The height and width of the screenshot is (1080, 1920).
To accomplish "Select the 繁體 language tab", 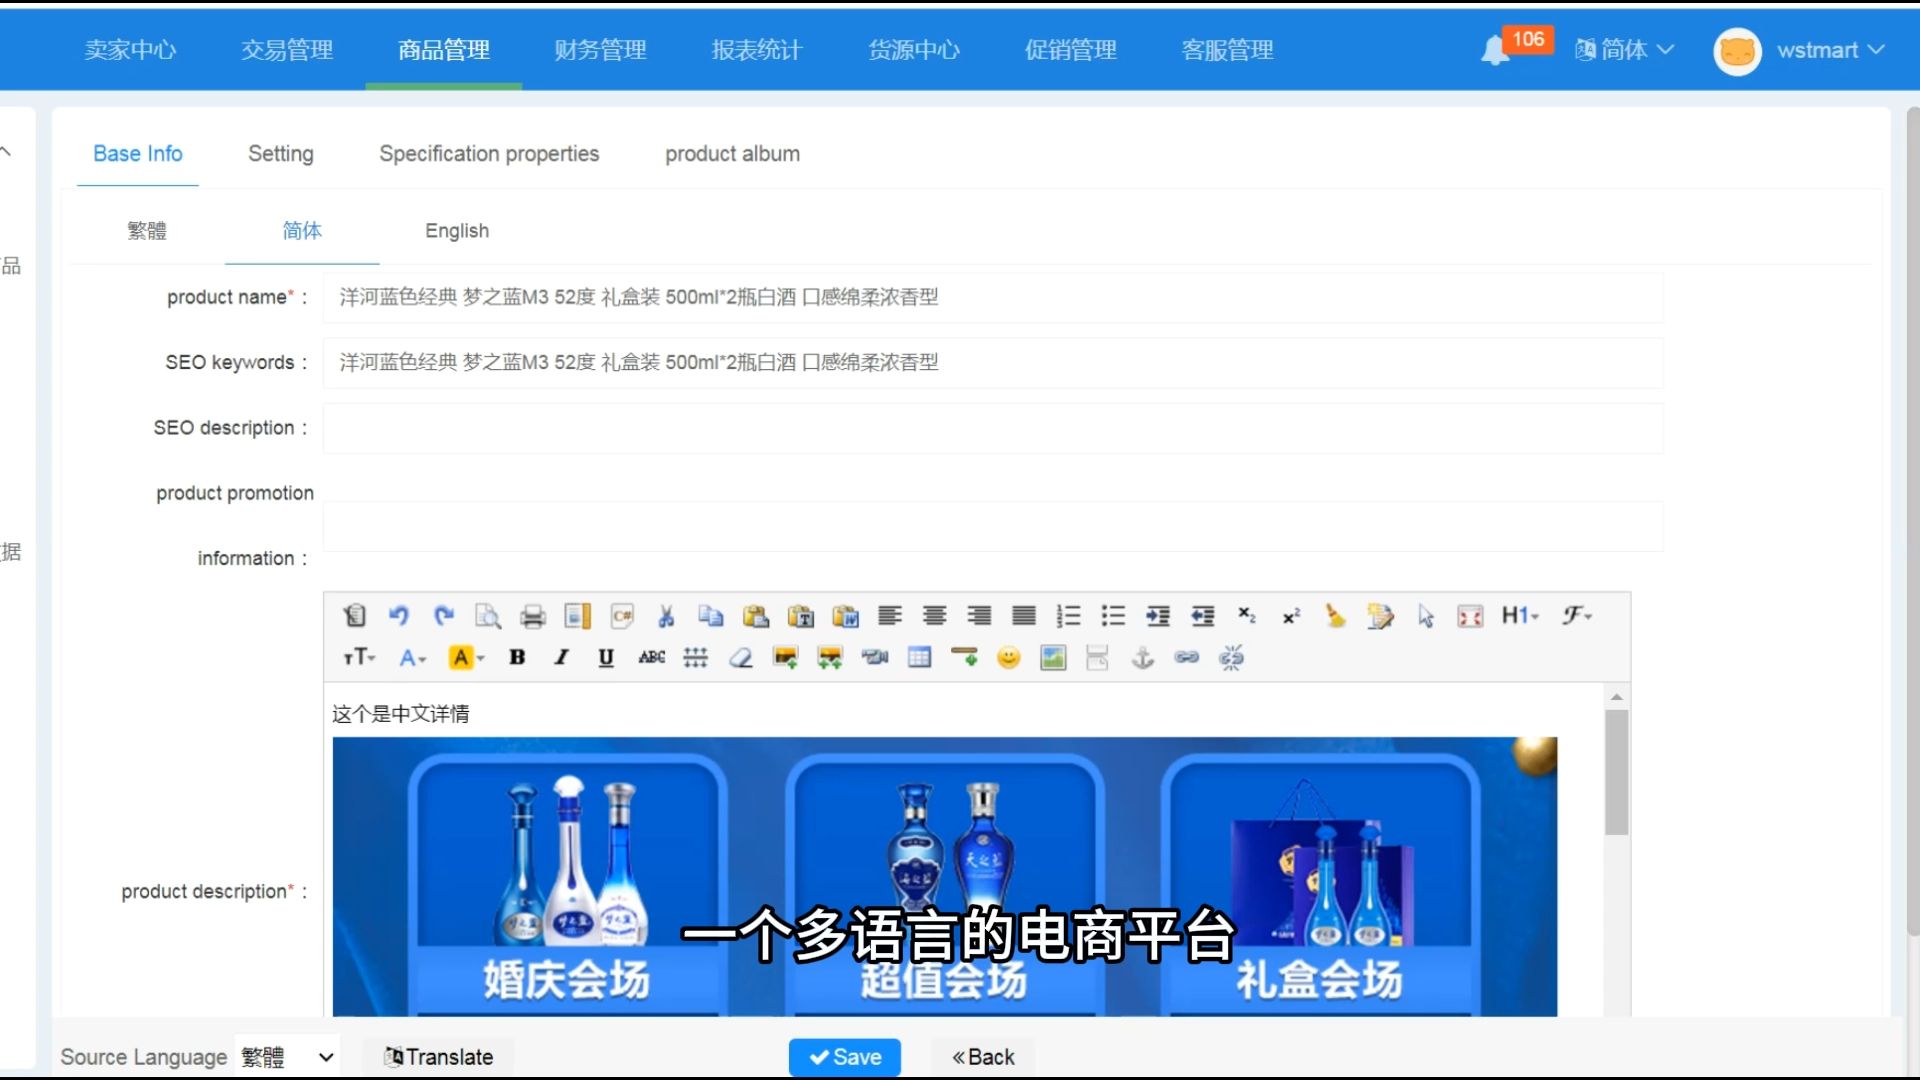I will coord(147,231).
